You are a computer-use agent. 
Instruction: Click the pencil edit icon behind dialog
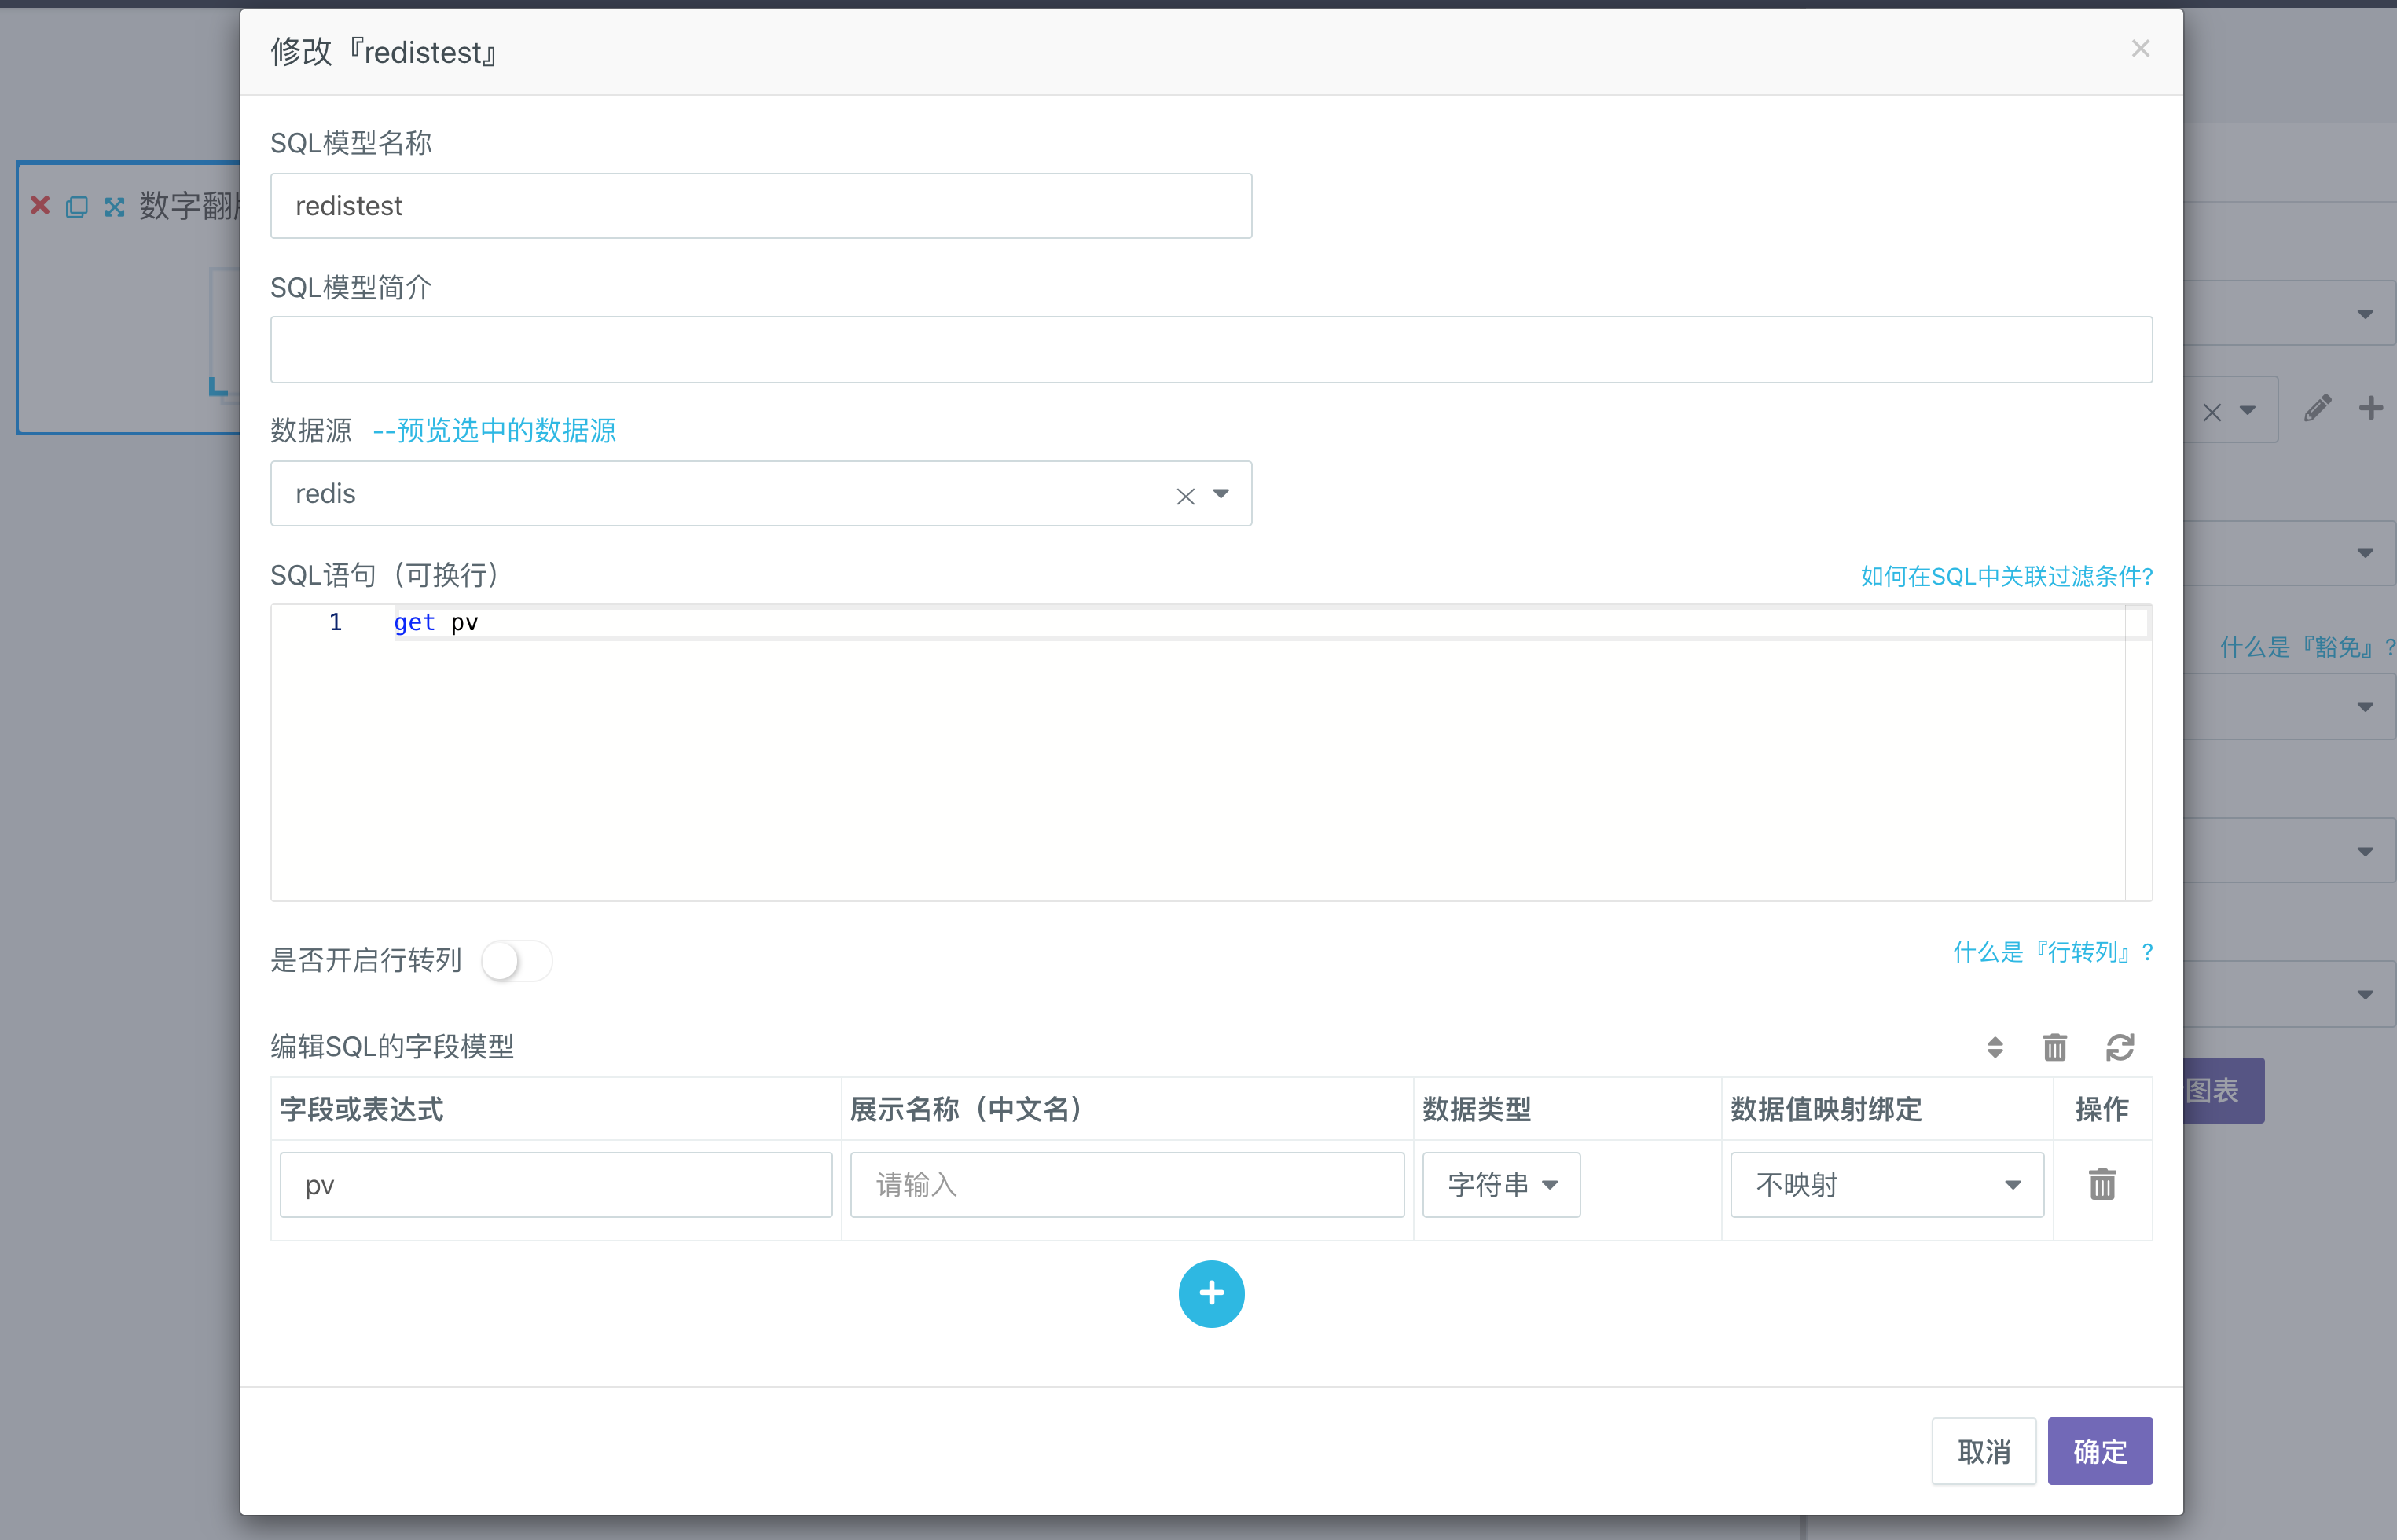tap(2317, 408)
